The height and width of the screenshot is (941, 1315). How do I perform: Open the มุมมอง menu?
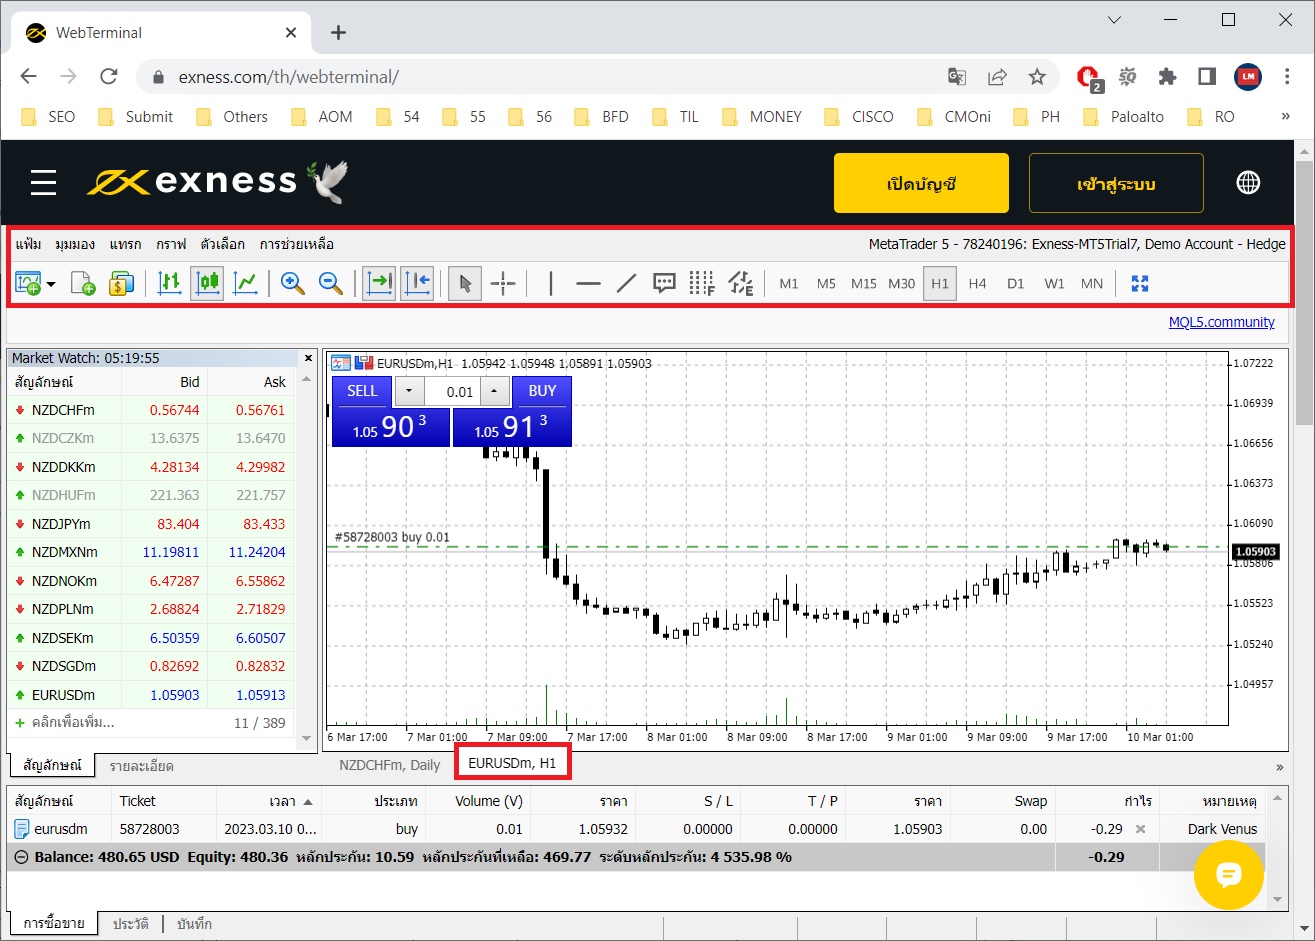[x=75, y=244]
